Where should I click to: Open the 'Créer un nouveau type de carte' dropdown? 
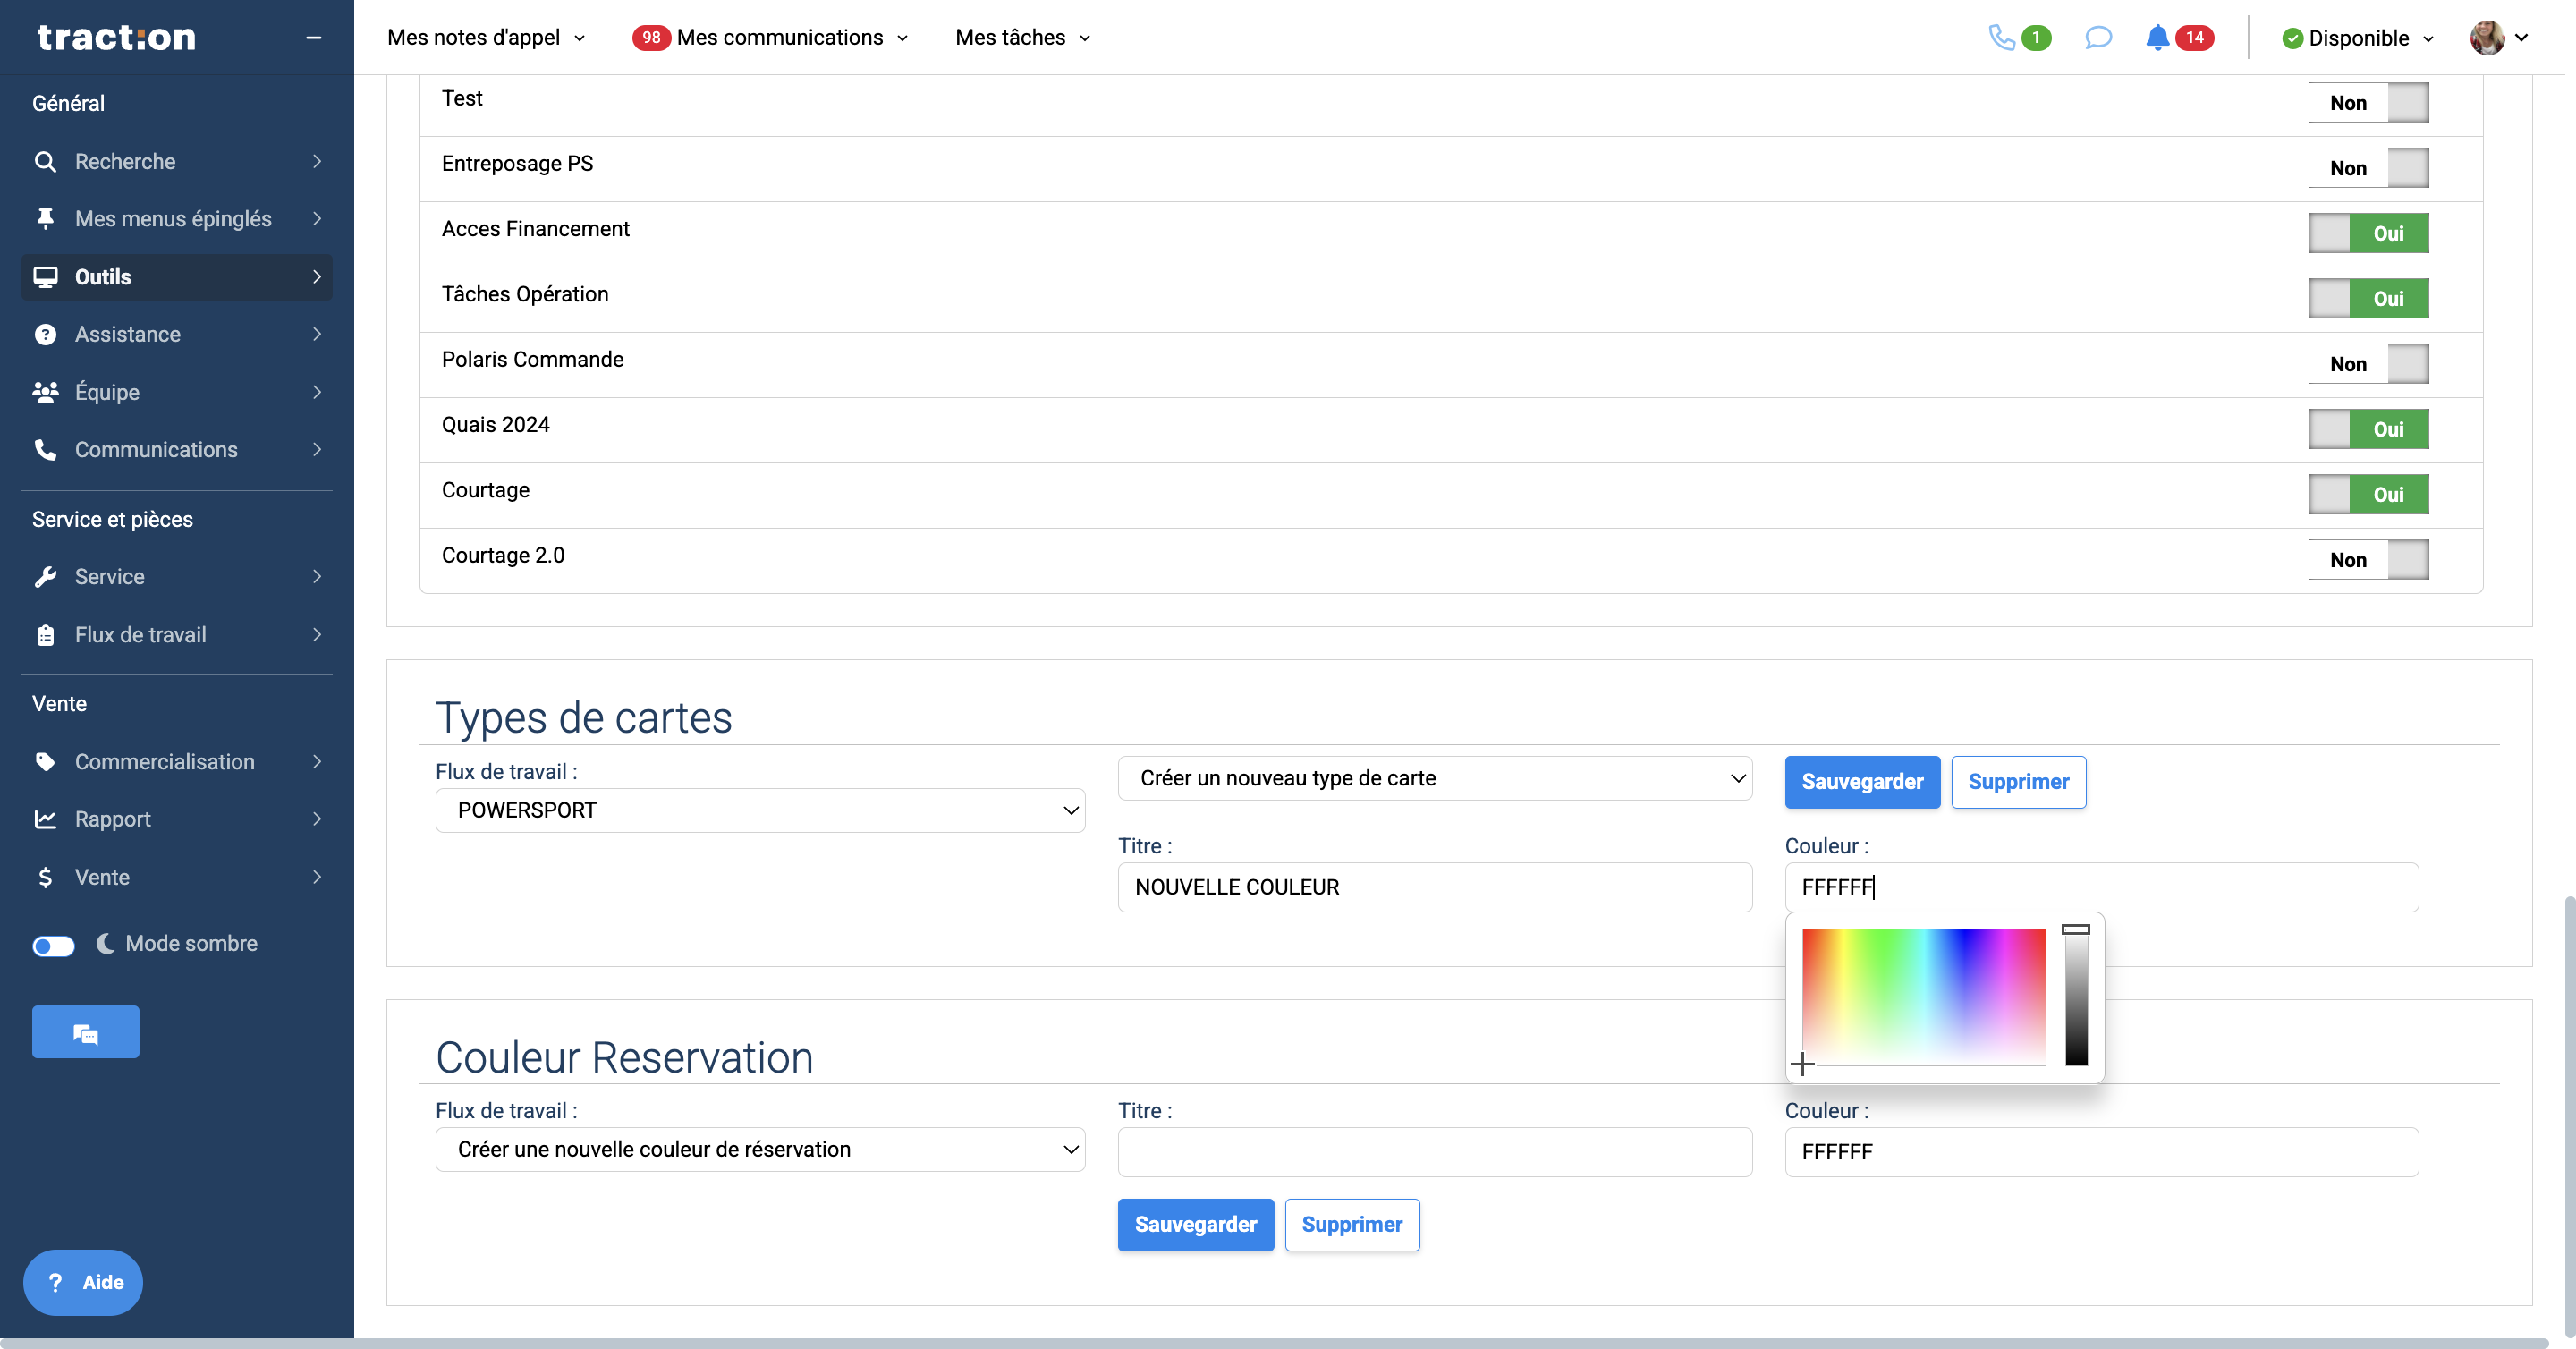point(1434,778)
